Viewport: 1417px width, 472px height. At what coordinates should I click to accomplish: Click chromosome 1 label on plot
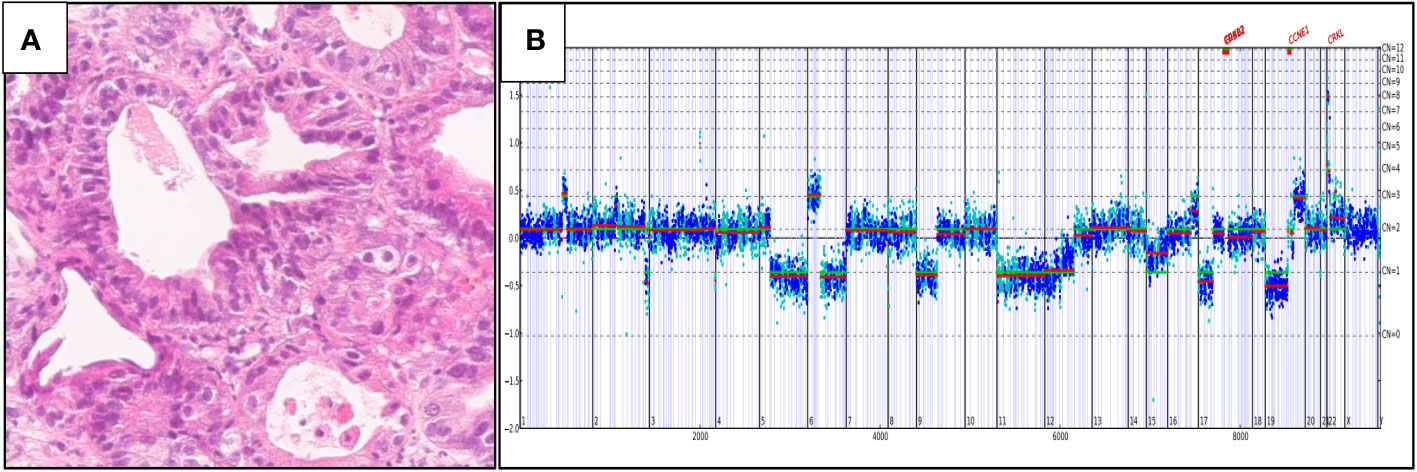[x=523, y=422]
